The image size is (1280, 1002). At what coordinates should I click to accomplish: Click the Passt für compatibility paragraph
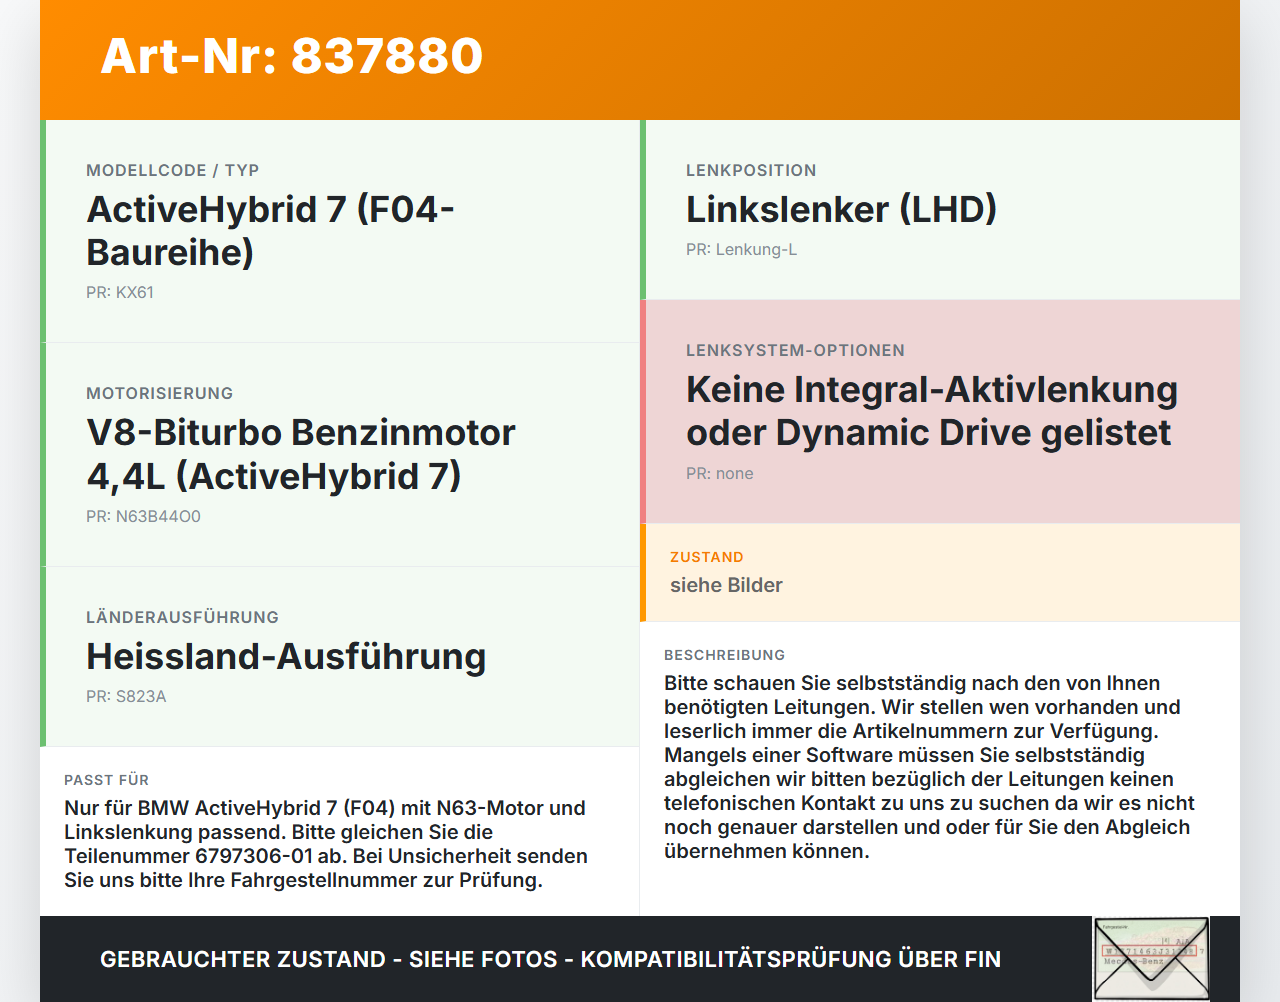point(326,844)
